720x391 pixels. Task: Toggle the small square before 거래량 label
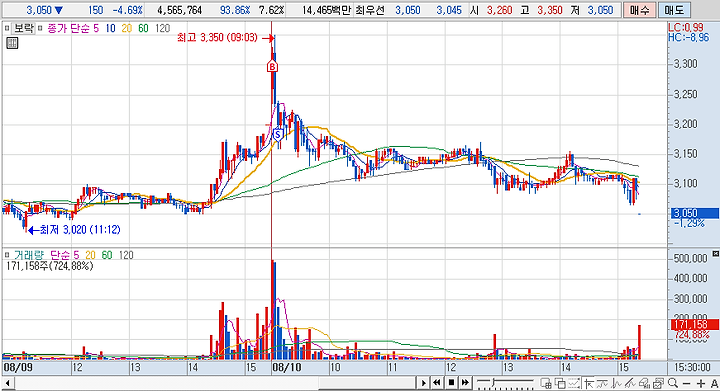coord(6,255)
